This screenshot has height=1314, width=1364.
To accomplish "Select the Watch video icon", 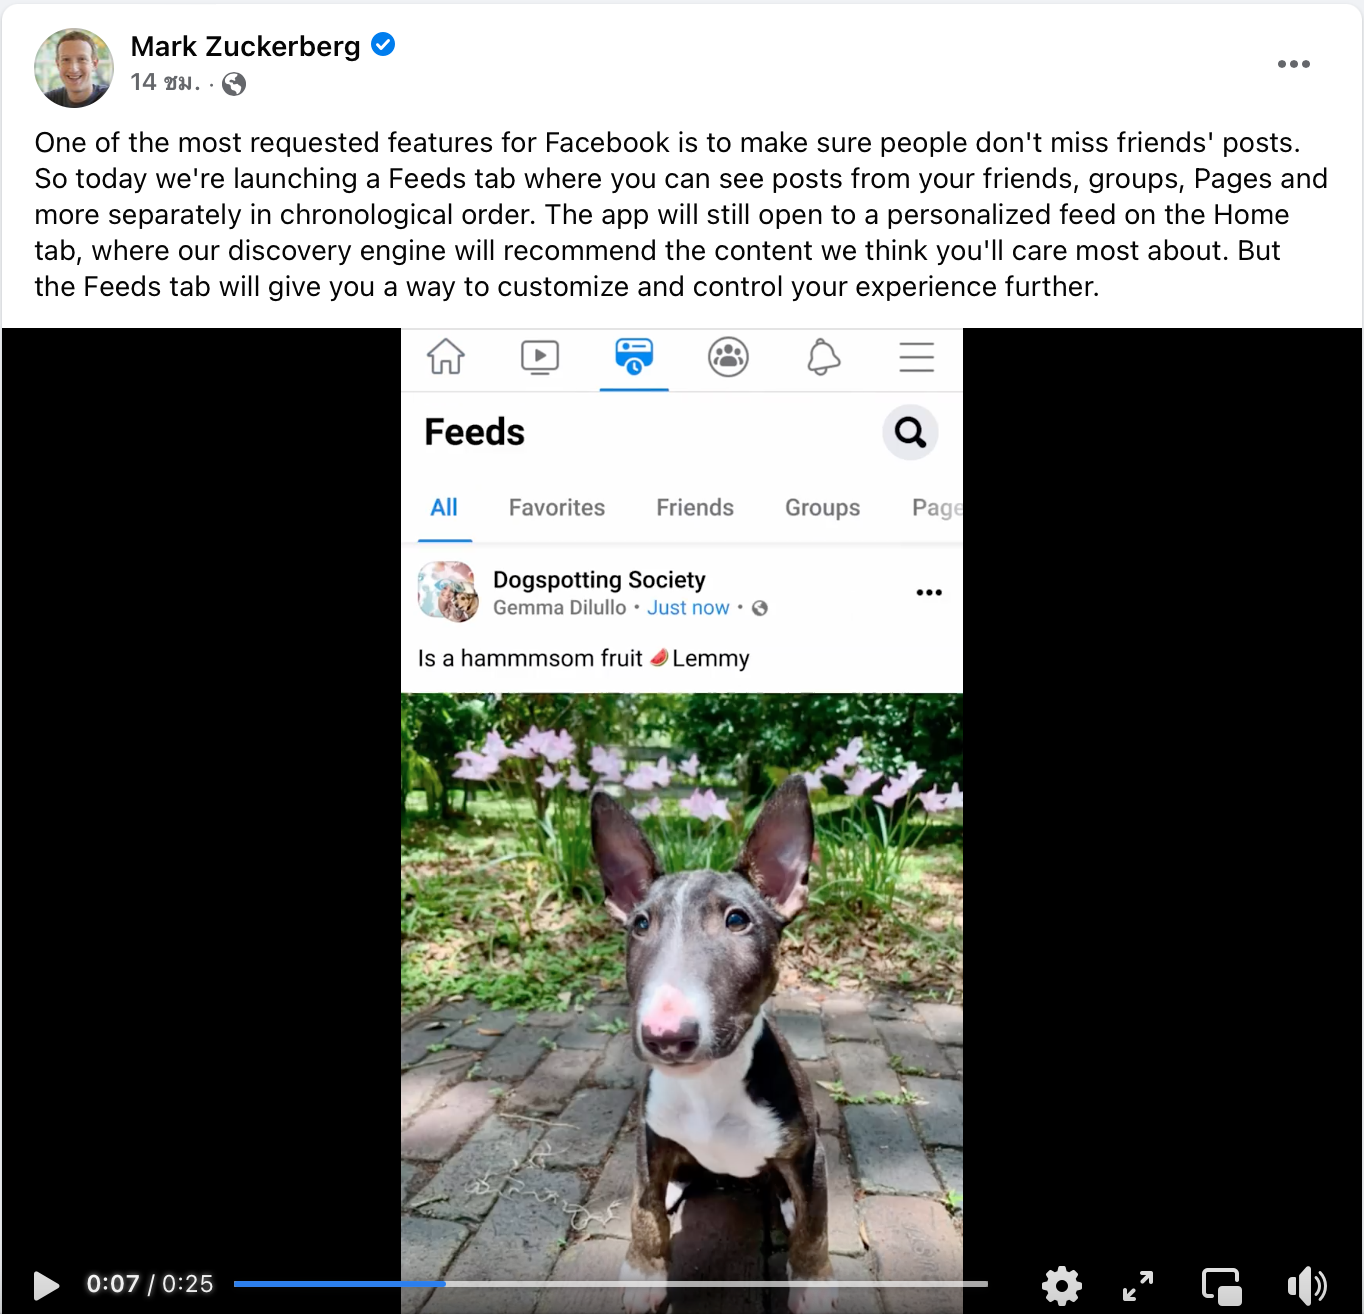I will pos(540,357).
